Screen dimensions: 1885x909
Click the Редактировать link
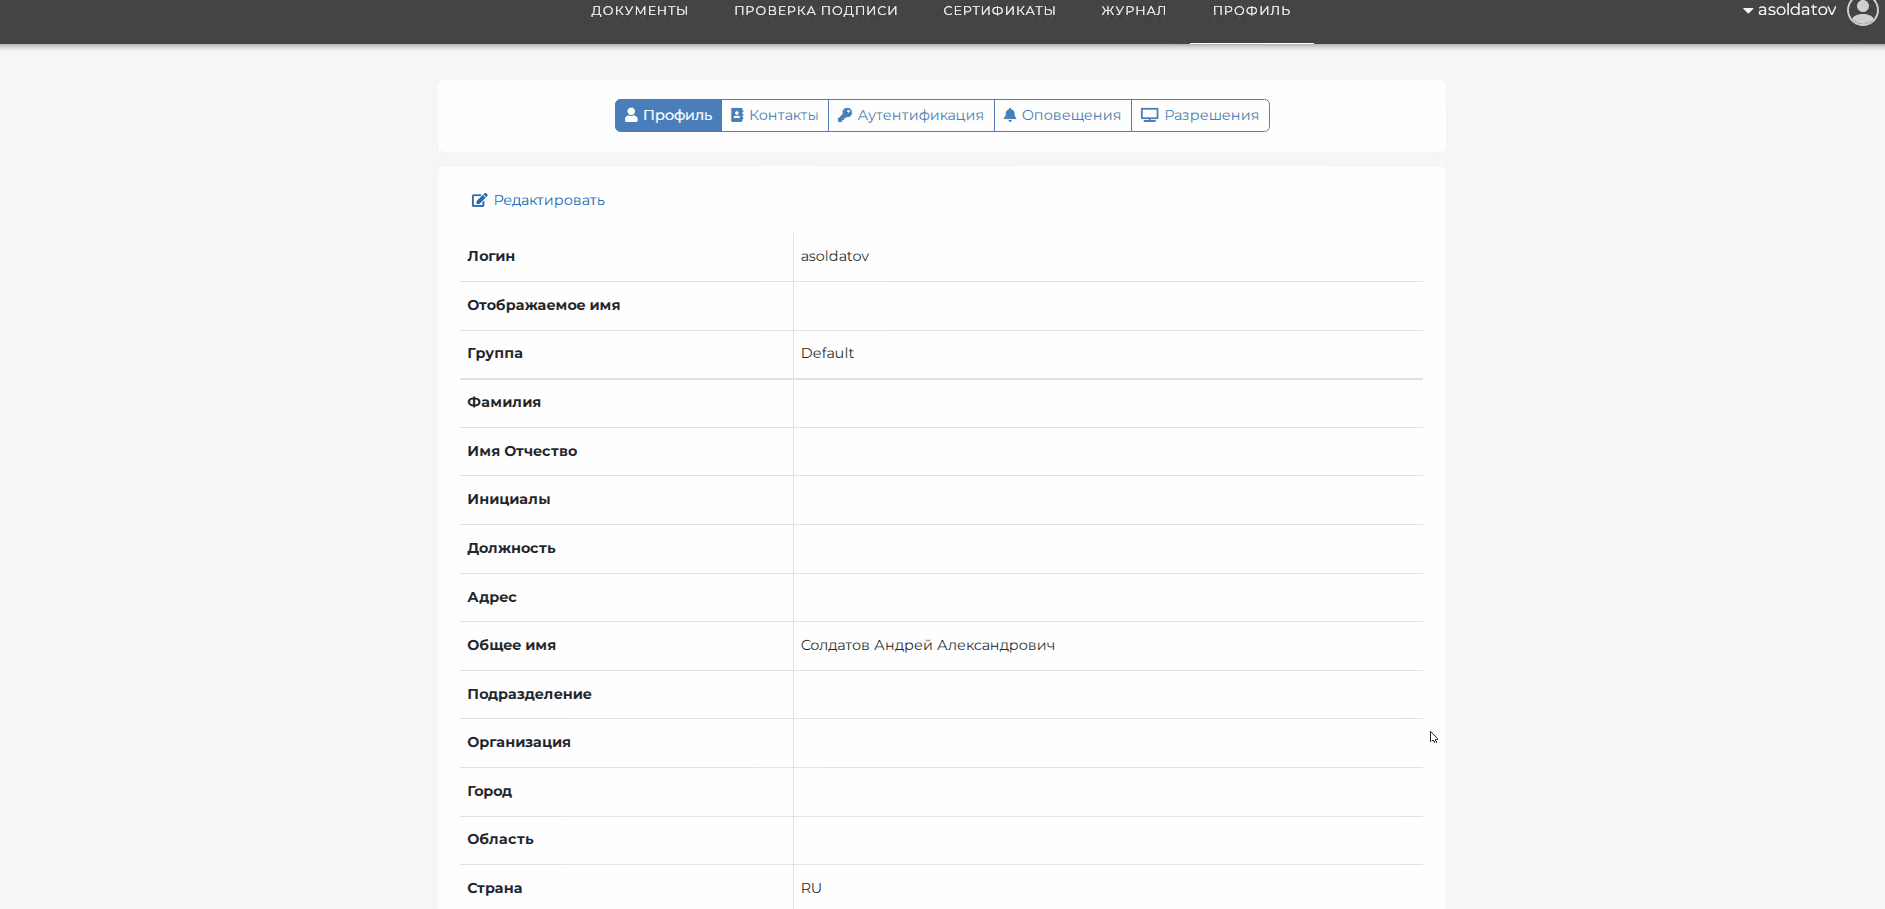[x=549, y=200]
